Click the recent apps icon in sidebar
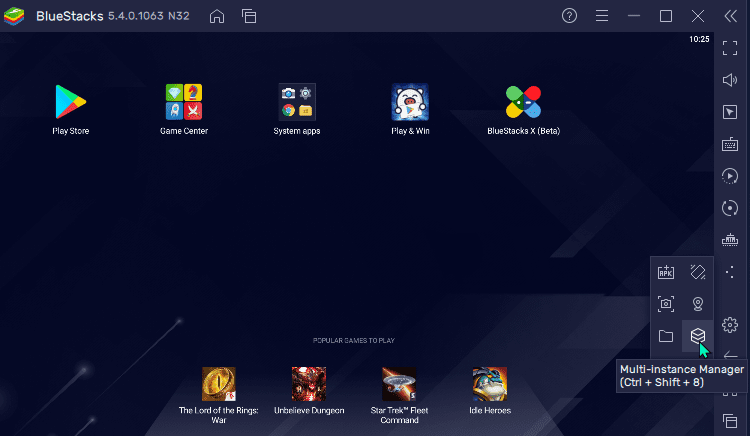This screenshot has height=436, width=750. pos(730,421)
